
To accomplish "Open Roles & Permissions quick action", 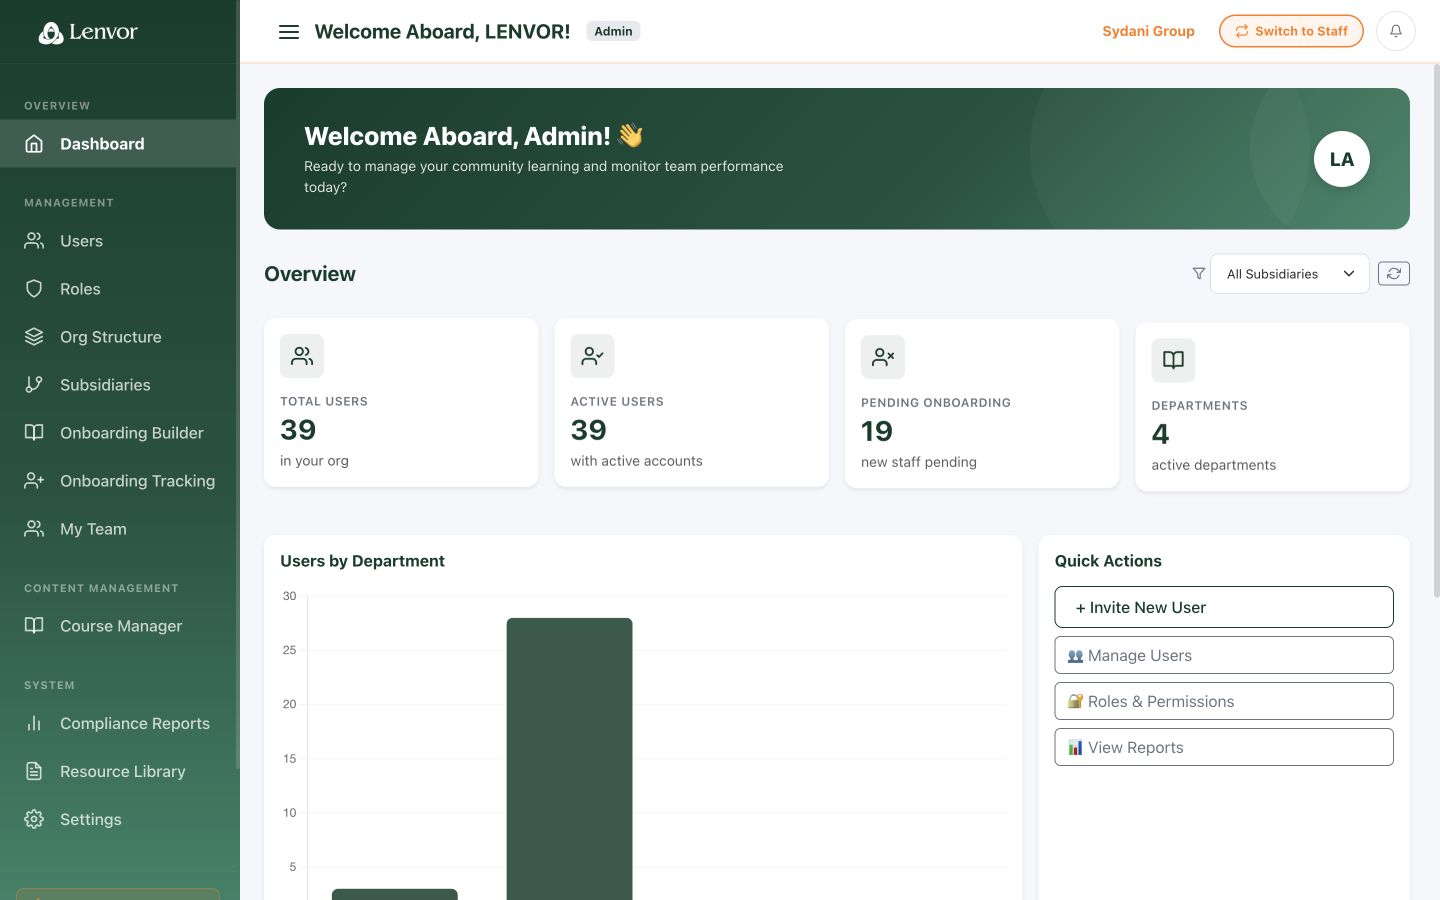I will coord(1223,701).
